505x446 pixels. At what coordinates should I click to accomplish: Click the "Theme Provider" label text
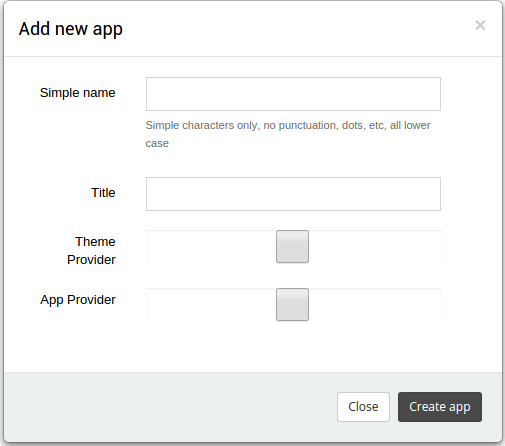click(91, 251)
